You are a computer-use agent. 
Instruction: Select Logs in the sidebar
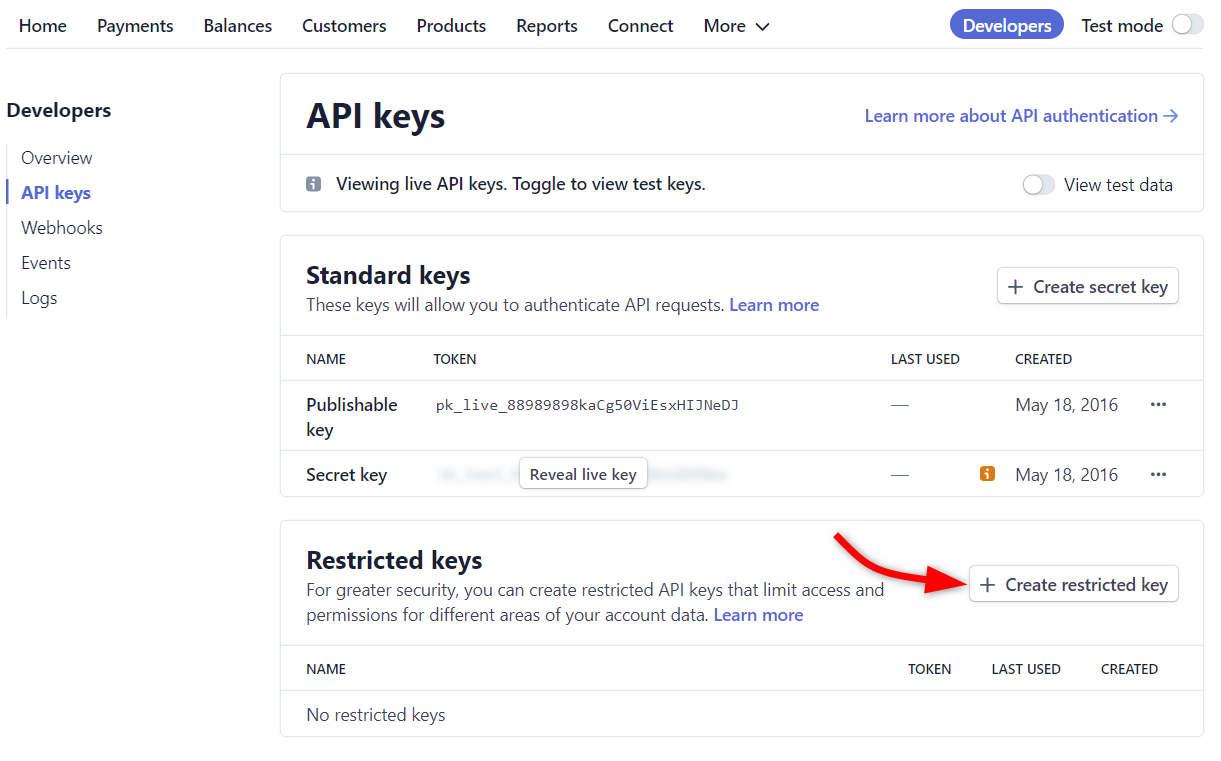39,298
